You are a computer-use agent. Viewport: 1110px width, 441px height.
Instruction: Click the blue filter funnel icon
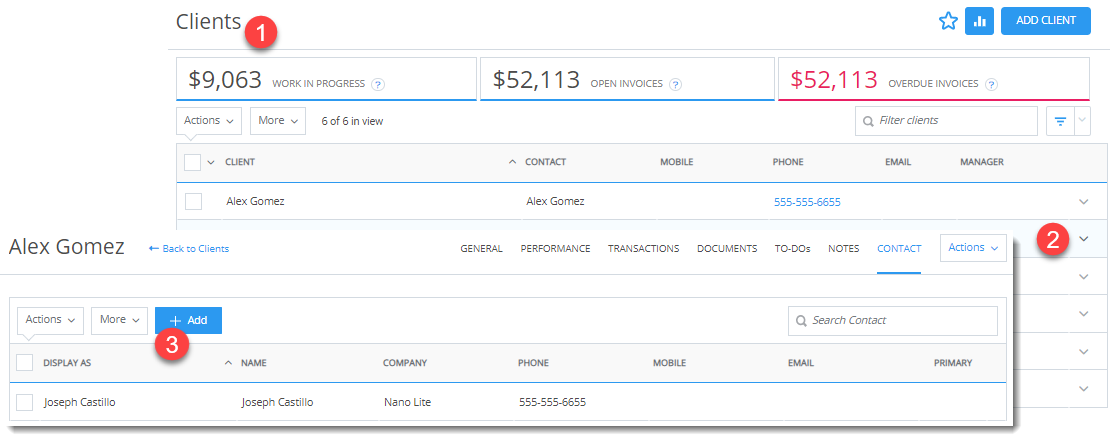click(x=1060, y=121)
